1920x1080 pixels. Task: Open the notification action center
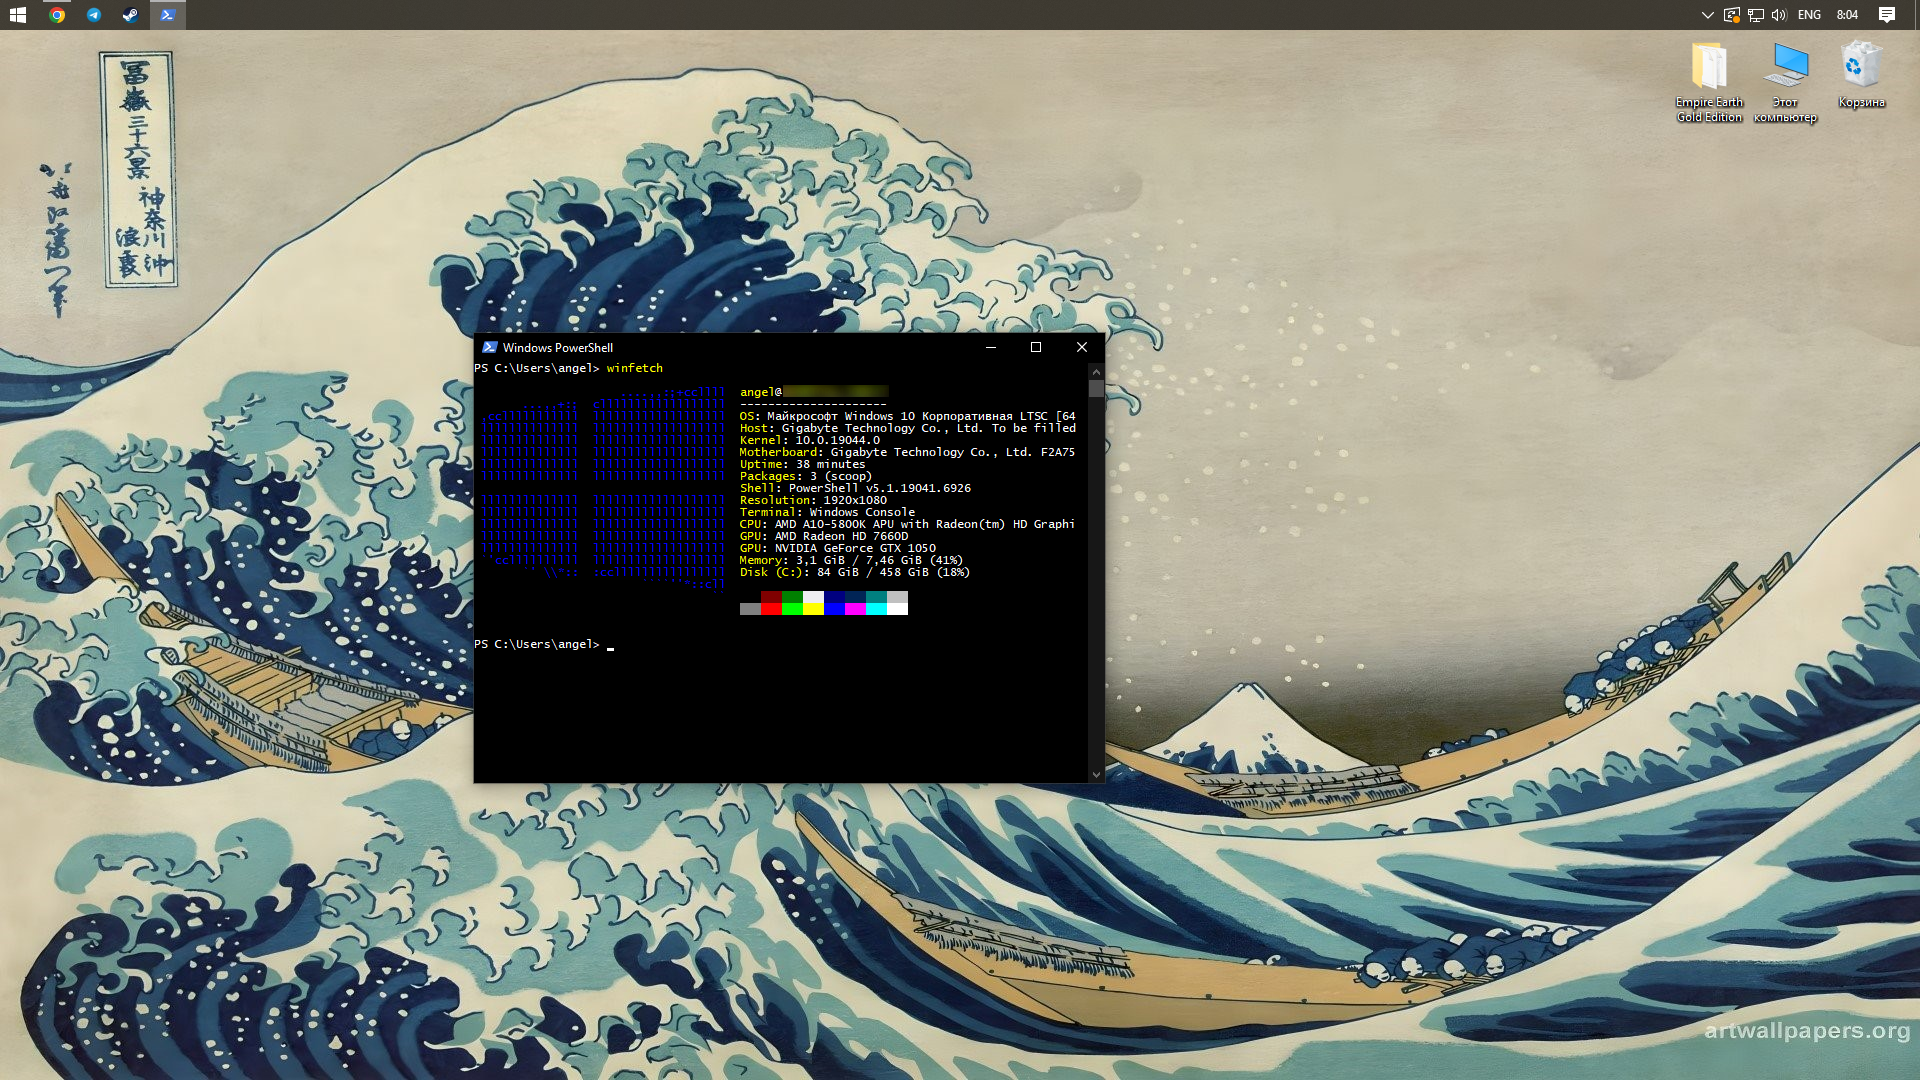1887,15
